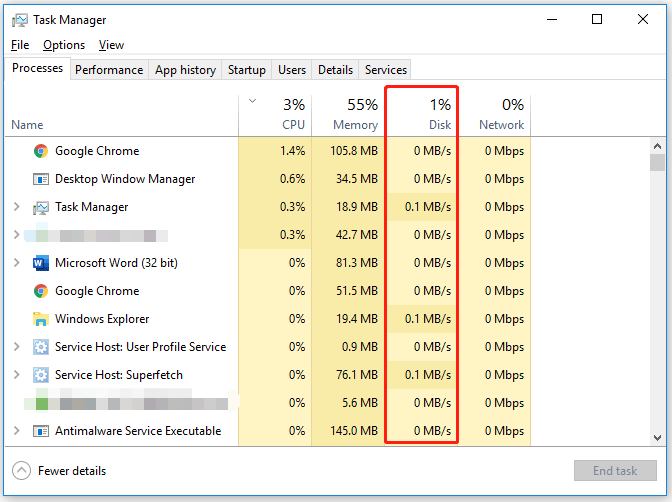Click the End task button

pos(615,471)
